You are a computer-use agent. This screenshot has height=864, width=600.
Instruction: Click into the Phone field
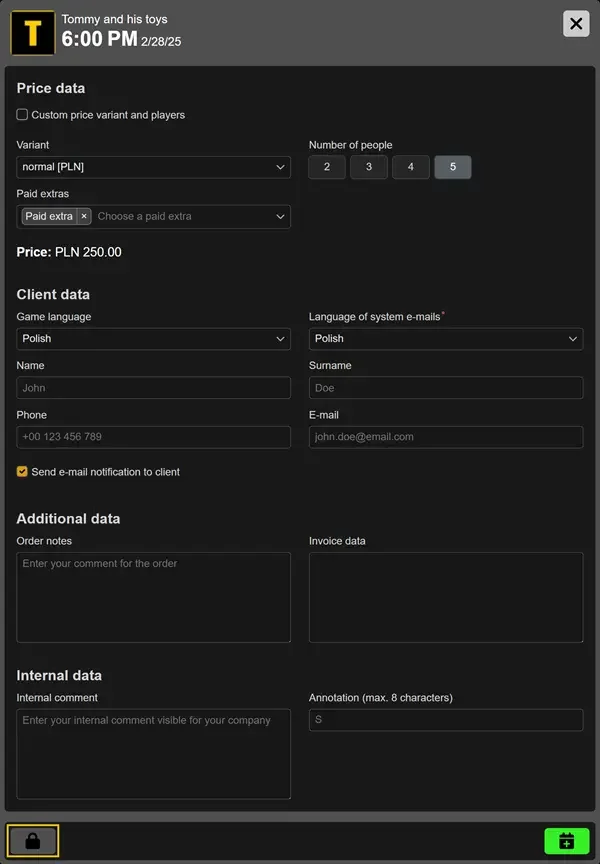tap(153, 437)
